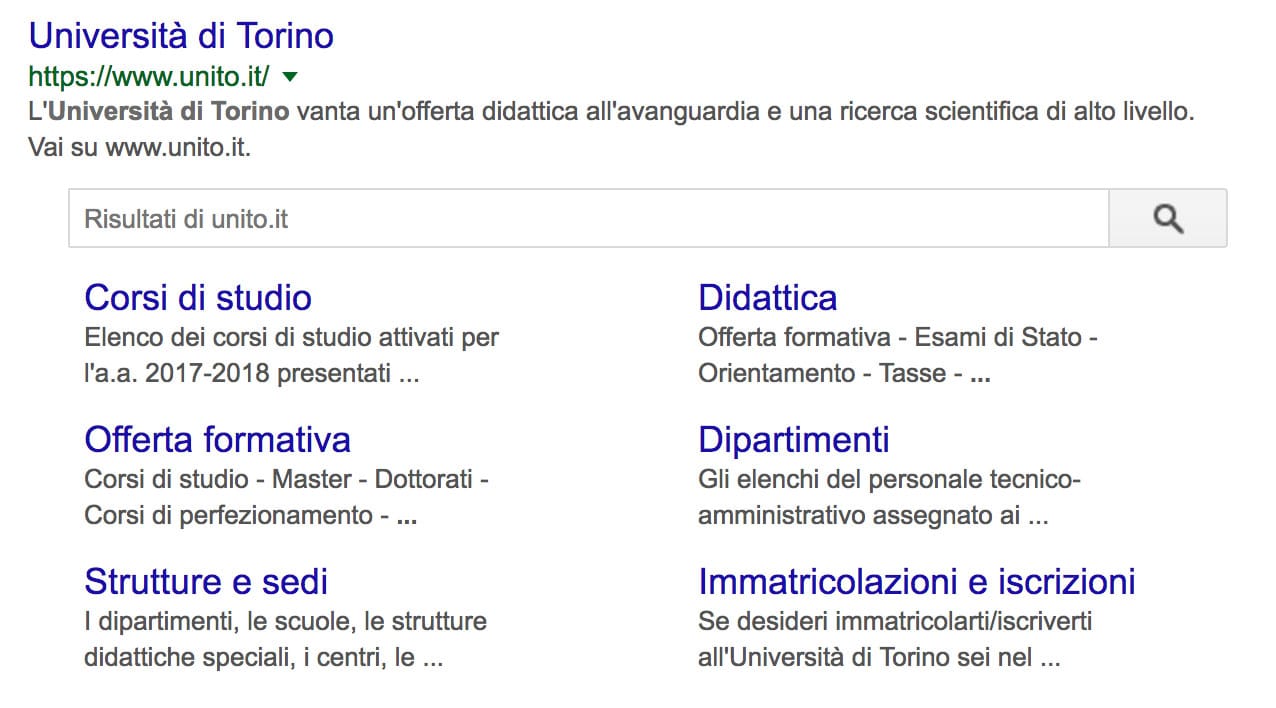1276x708 pixels.
Task: Click the 'Elenco dei corsi di studio' description
Action: 291,355
